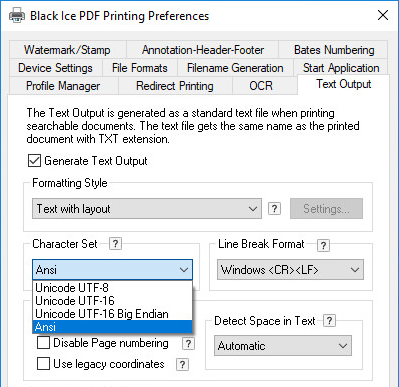Switch to the OCR tab
Viewport: 399px width, 387px height.
click(x=261, y=86)
